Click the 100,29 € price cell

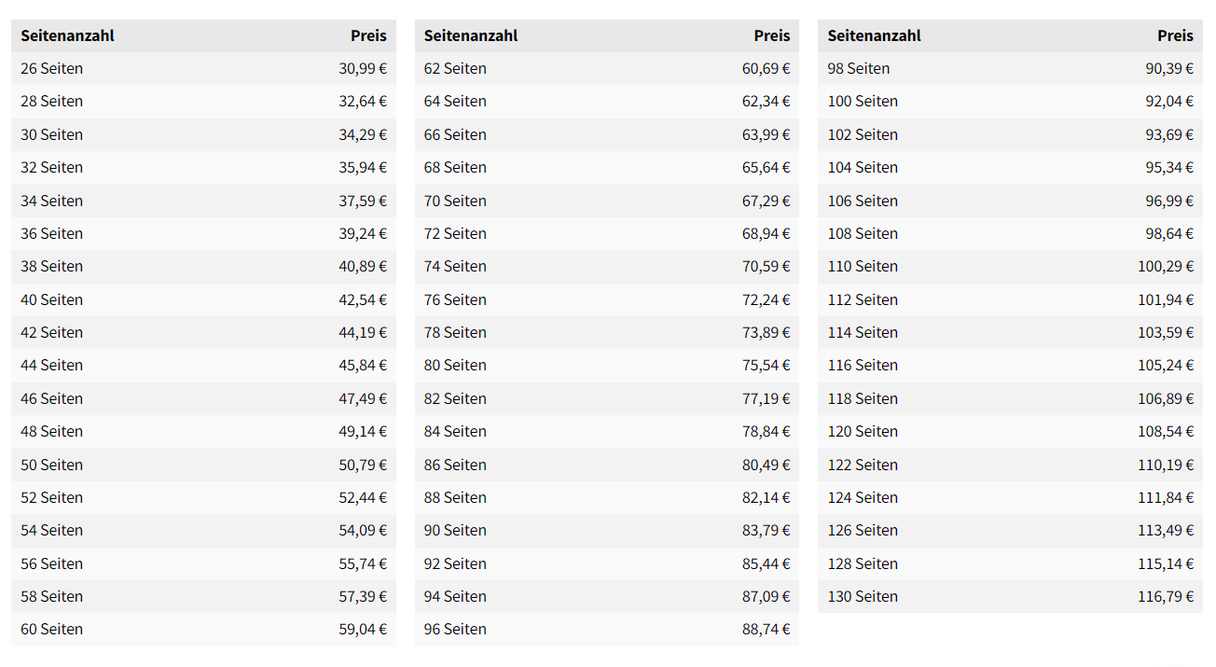[1165, 266]
